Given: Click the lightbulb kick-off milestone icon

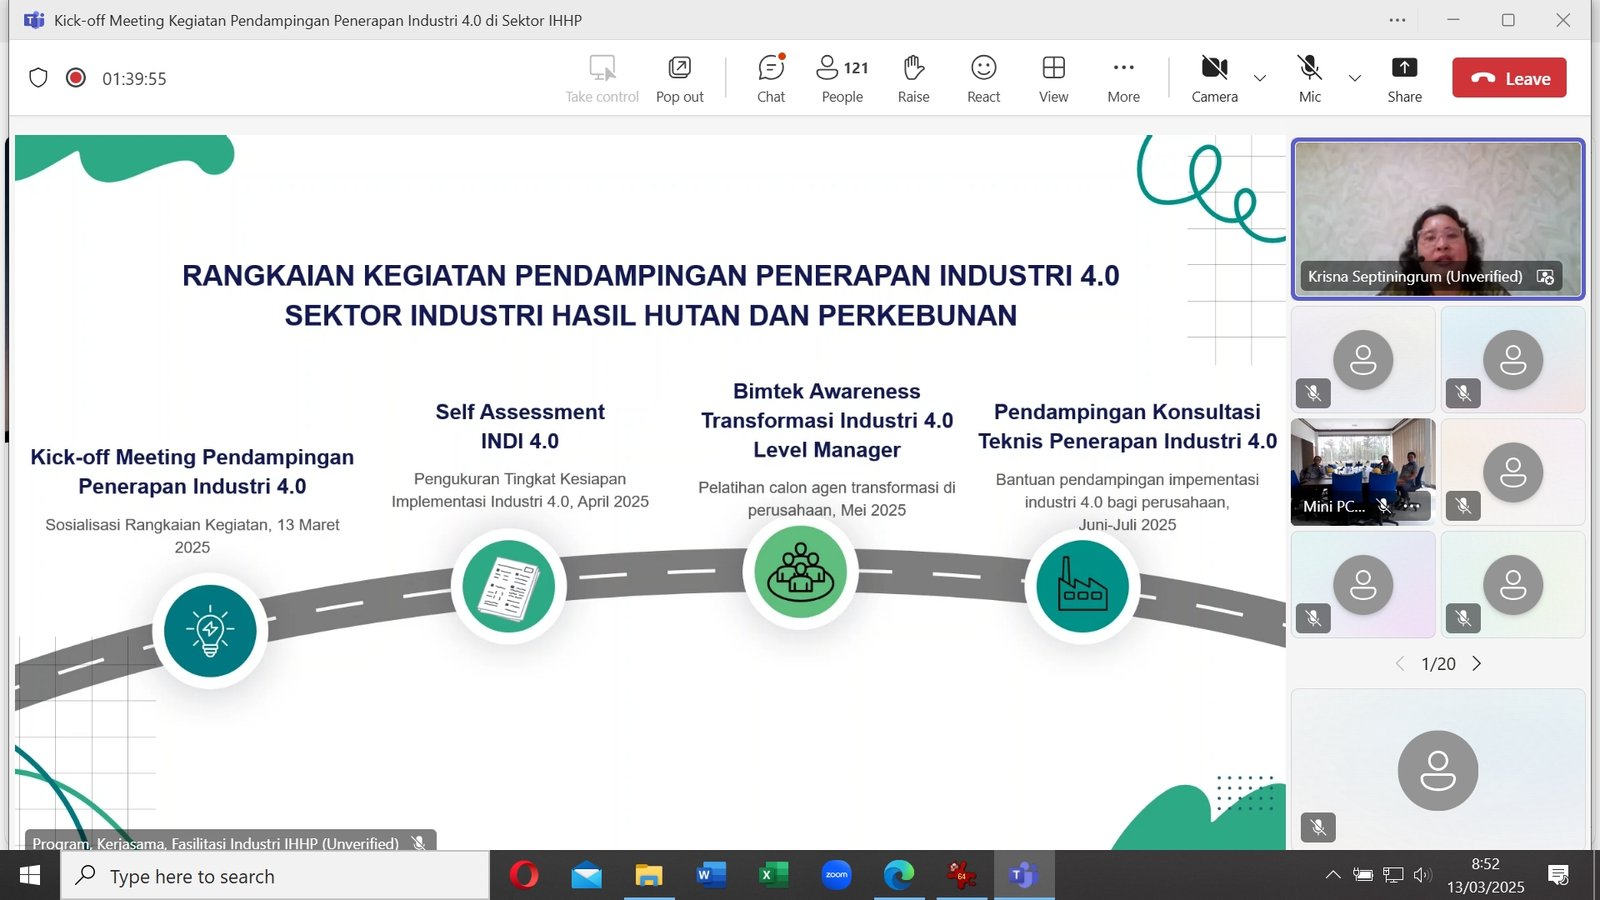Looking at the screenshot, I should pos(210,632).
